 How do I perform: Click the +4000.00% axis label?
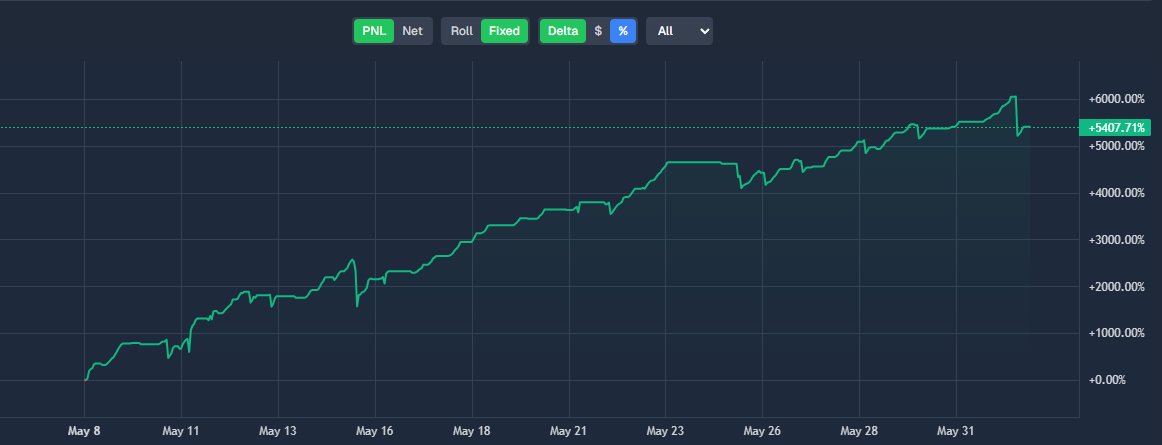(x=1117, y=193)
